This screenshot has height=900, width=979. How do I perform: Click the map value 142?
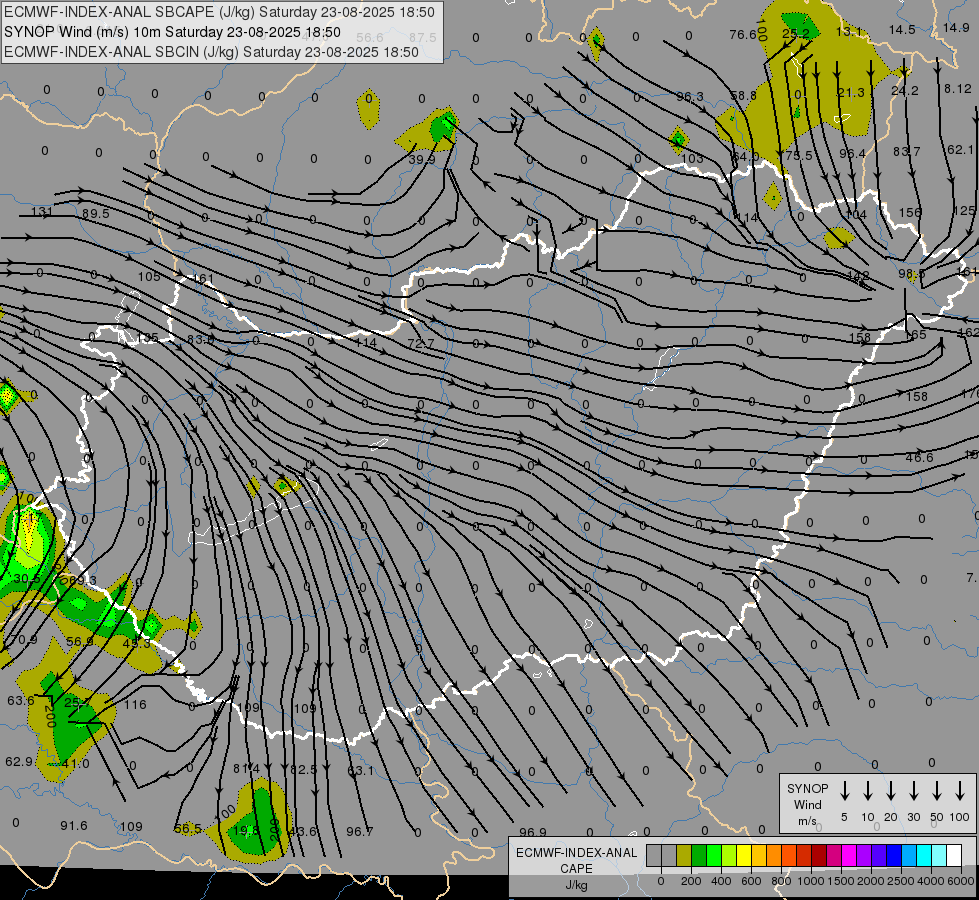858,275
